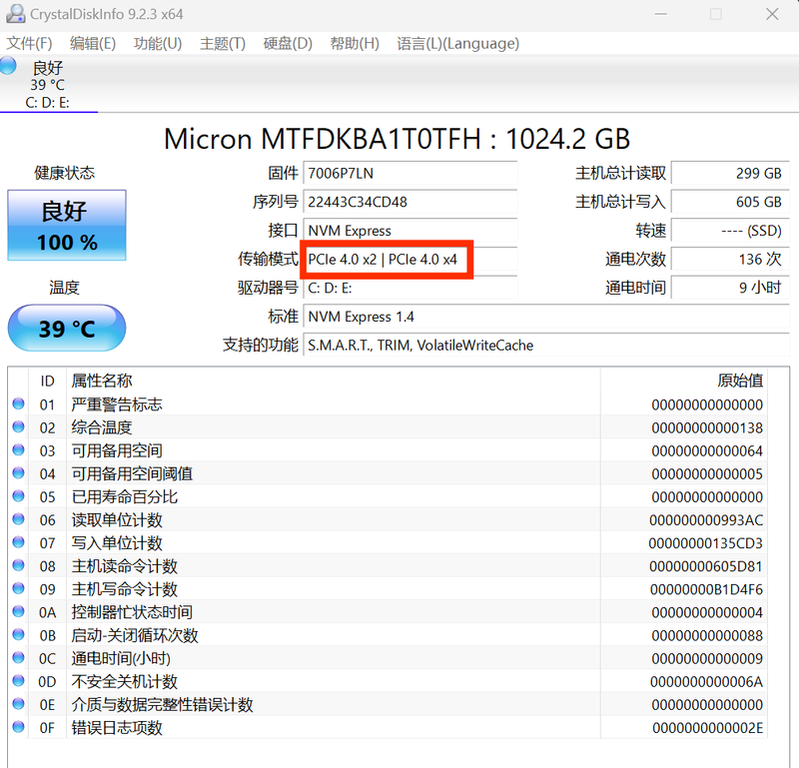
Task: Click the ID column header
Action: point(47,381)
